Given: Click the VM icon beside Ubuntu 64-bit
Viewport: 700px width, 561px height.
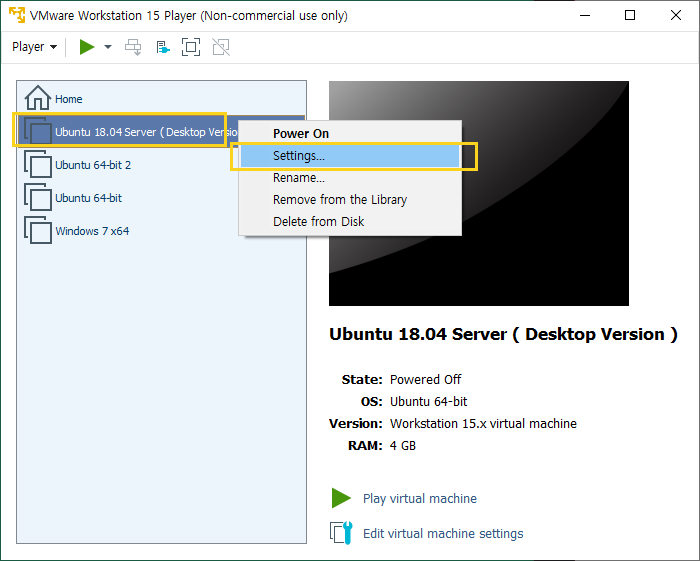Looking at the screenshot, I should coord(38,197).
